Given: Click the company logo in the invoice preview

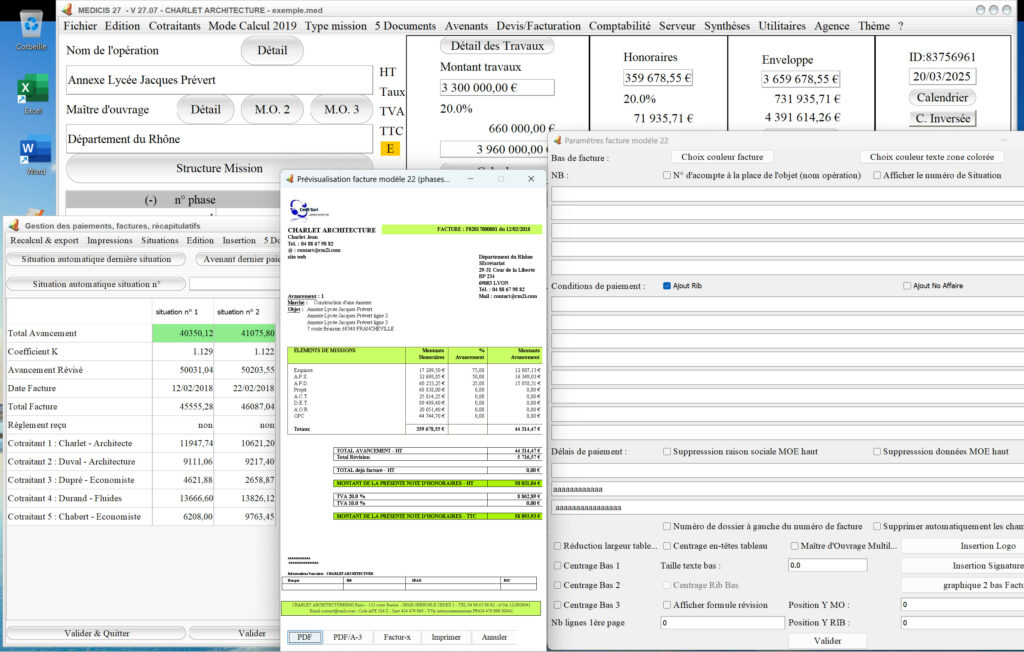Looking at the screenshot, I should coord(308,210).
